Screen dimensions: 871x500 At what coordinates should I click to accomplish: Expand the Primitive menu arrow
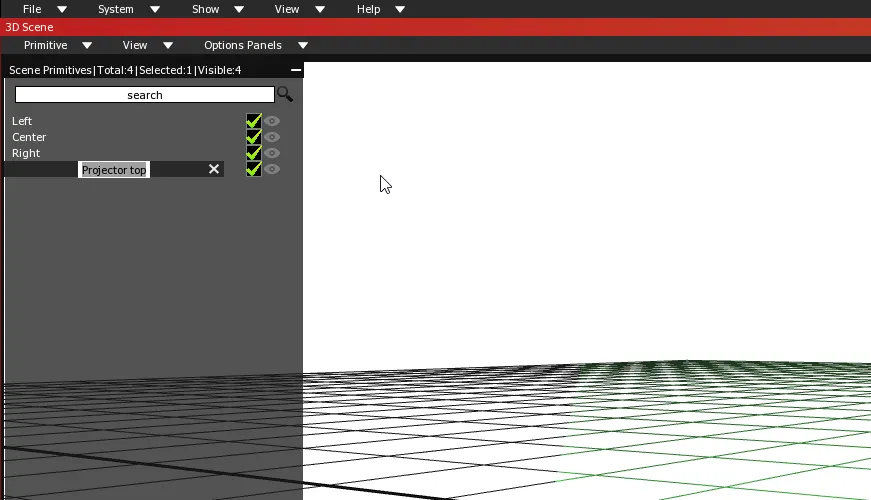[x=87, y=46]
